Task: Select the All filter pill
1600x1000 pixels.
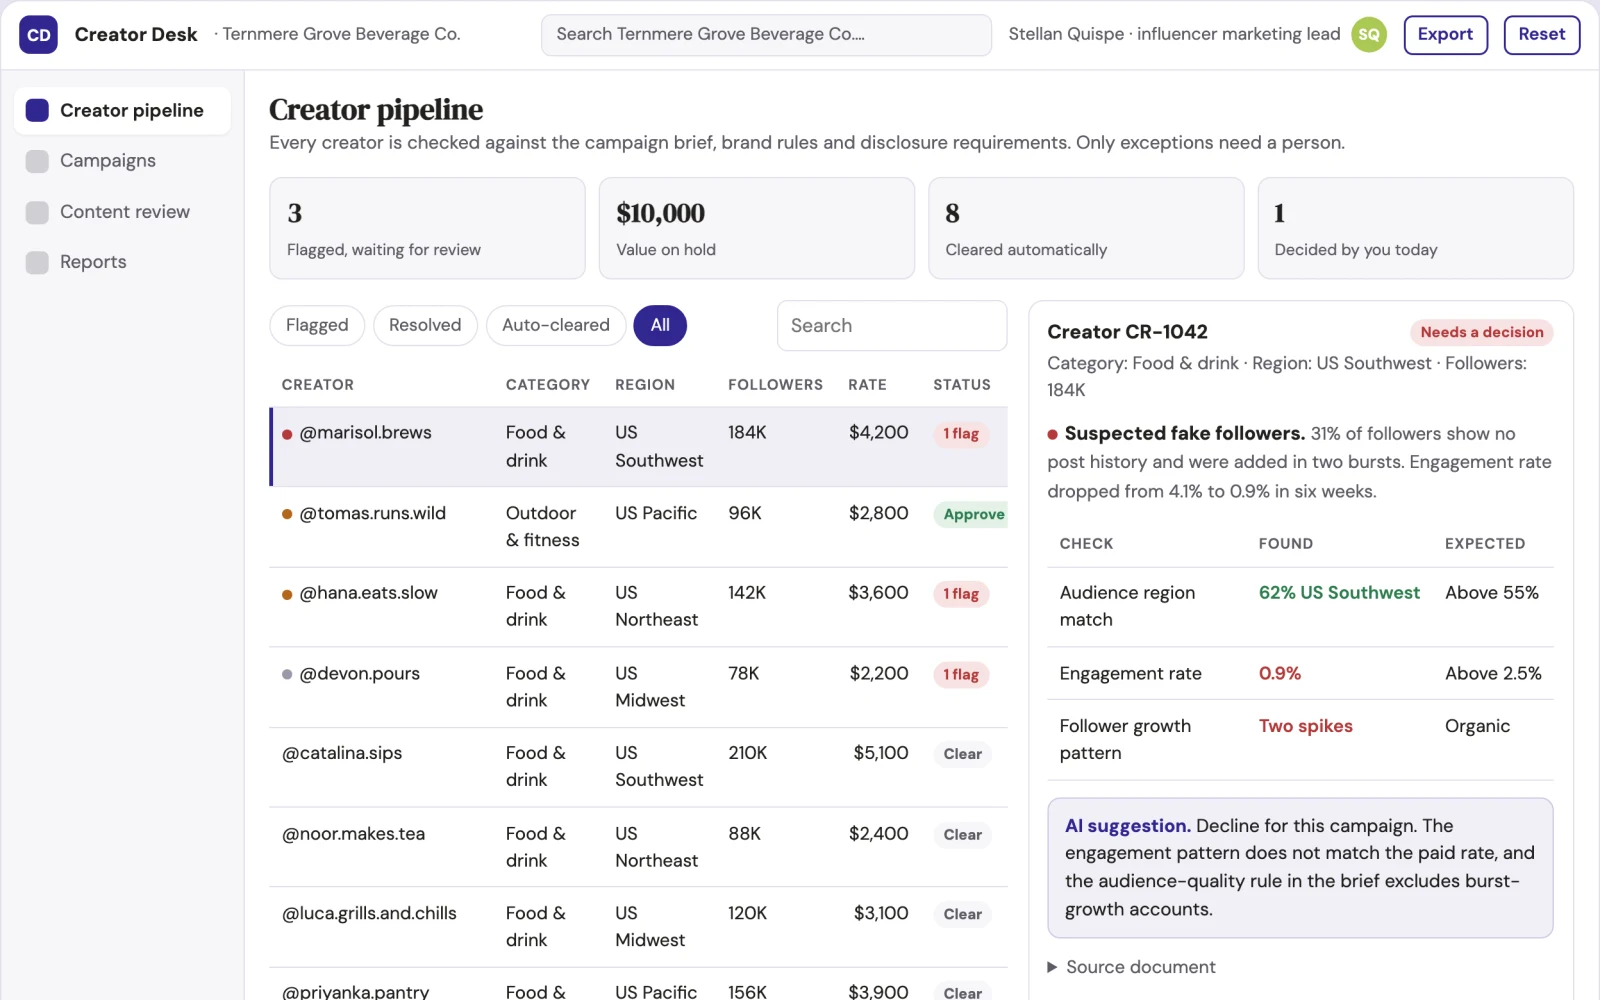Action: pyautogui.click(x=660, y=326)
